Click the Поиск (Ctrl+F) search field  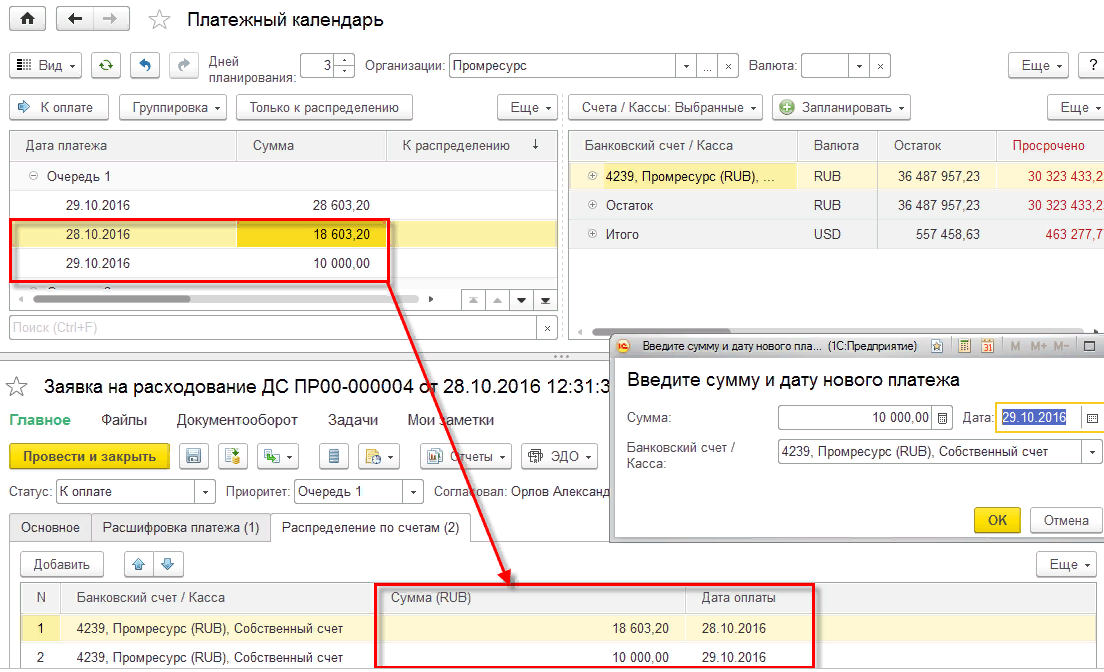[x=272, y=327]
